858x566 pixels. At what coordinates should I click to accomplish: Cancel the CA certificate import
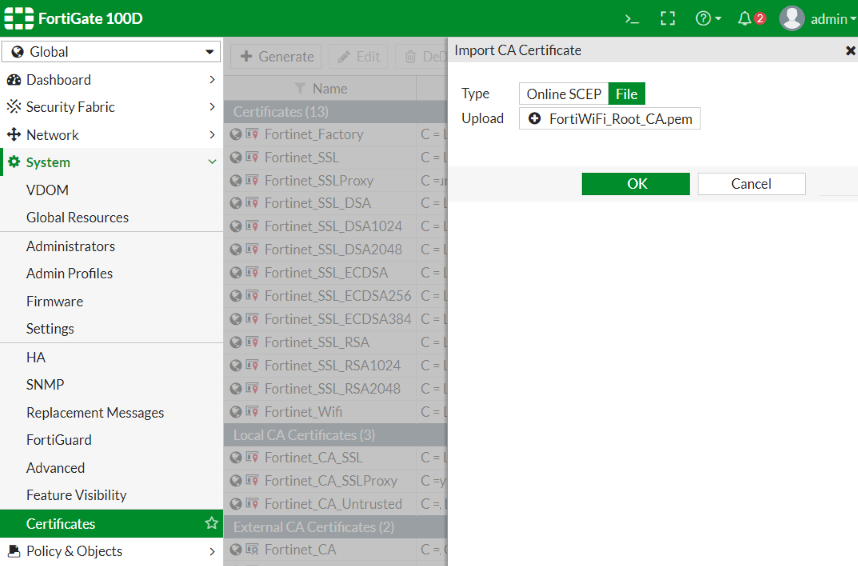click(x=751, y=184)
